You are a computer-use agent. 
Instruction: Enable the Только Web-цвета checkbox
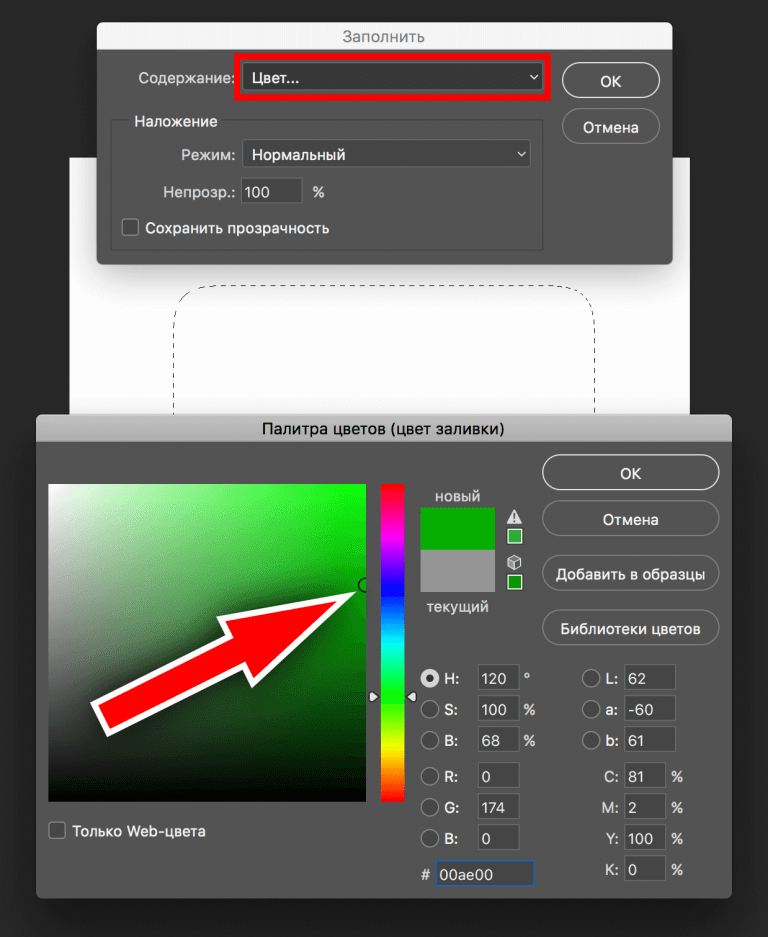pyautogui.click(x=57, y=831)
